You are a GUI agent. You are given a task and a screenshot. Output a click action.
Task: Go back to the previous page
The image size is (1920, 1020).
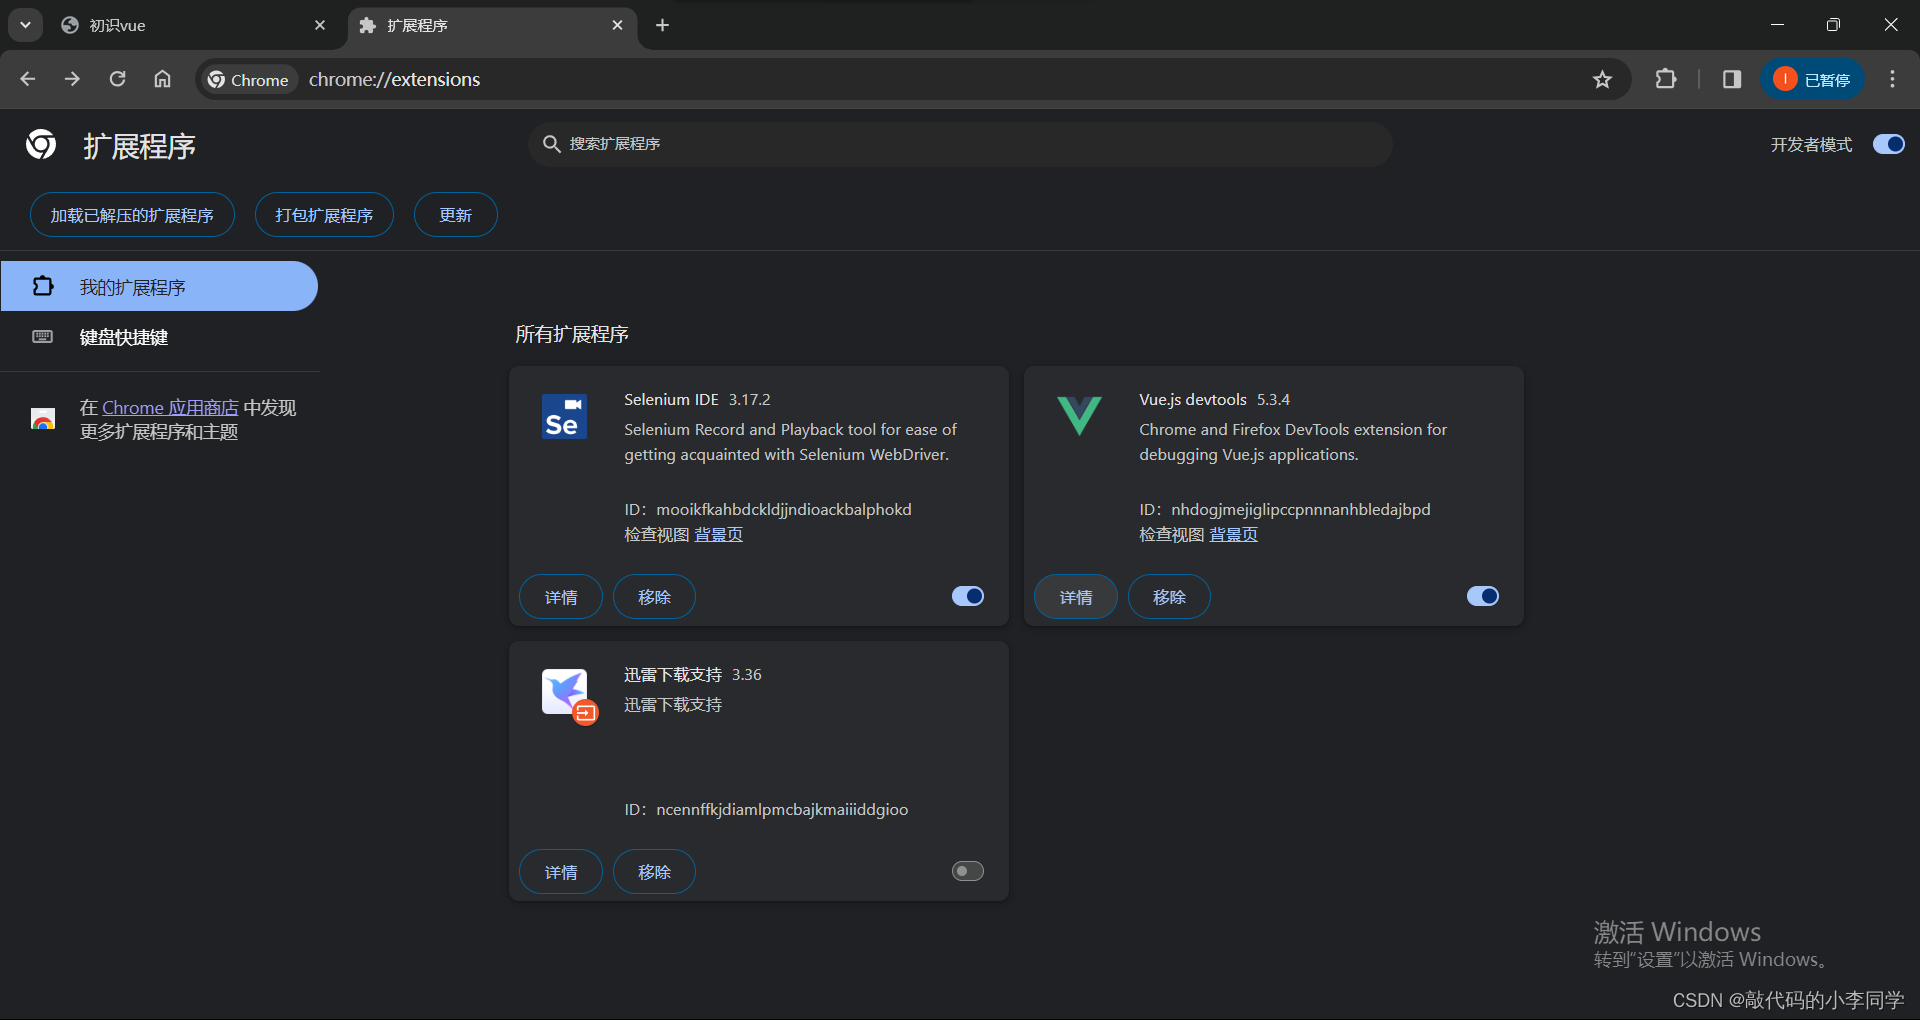coord(28,79)
